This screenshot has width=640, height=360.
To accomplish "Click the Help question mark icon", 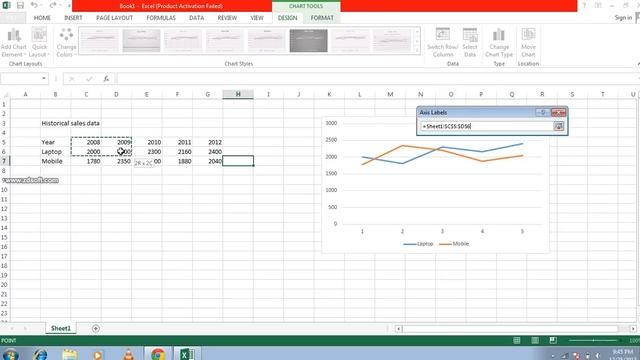I will 584,5.
